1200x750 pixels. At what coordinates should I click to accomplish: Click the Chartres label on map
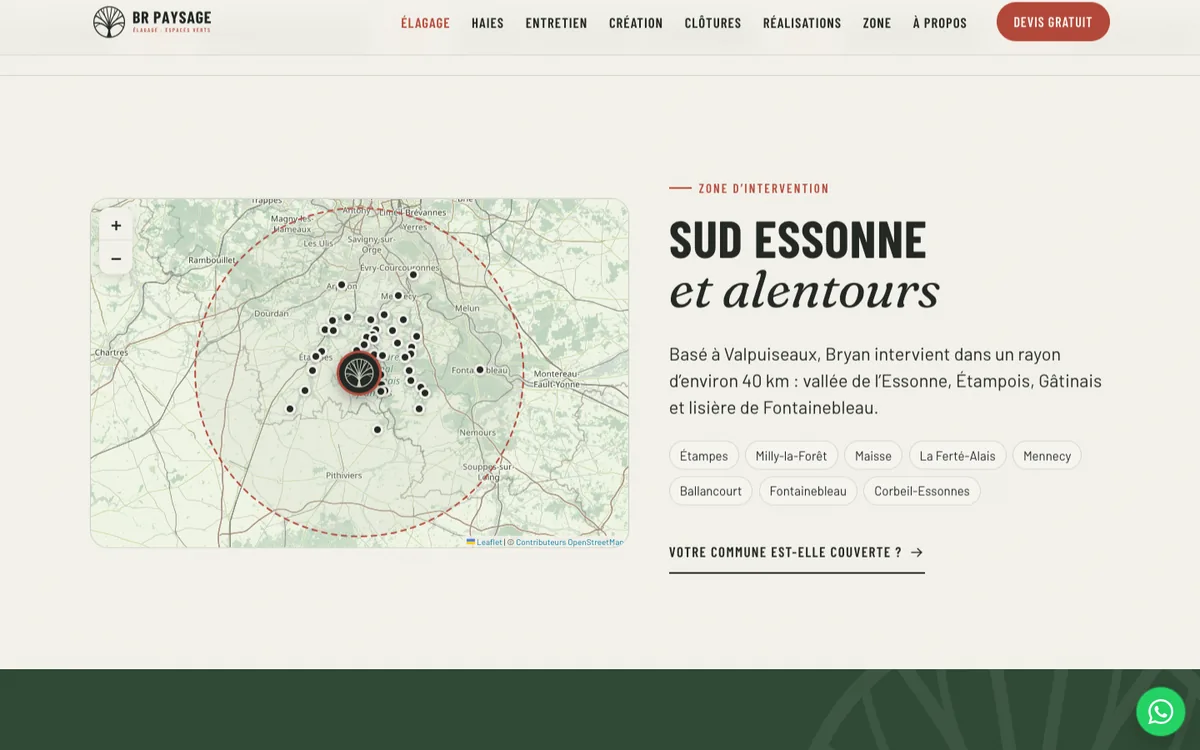(x=111, y=352)
